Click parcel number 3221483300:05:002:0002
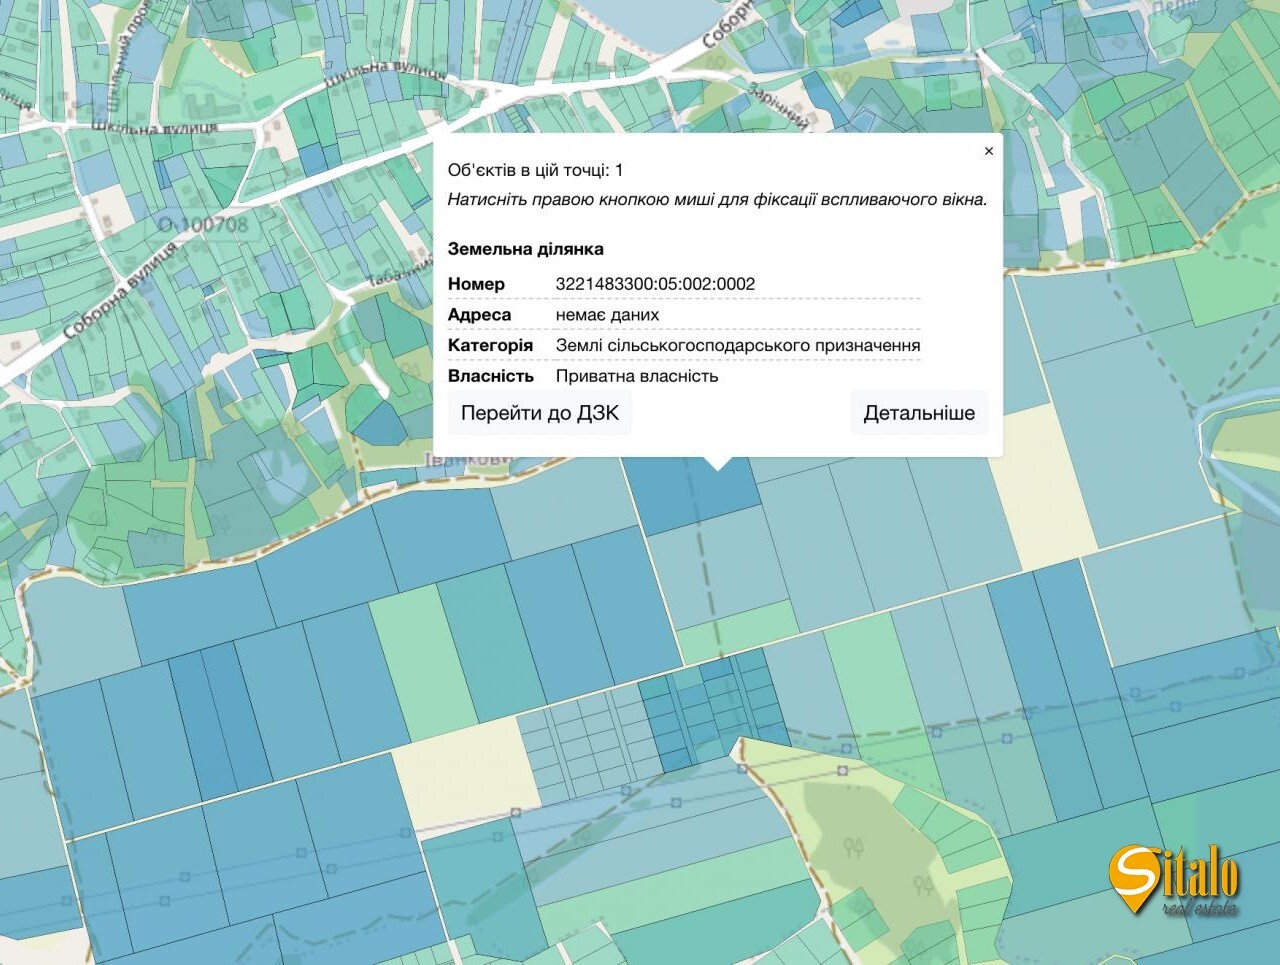This screenshot has height=965, width=1280. pyautogui.click(x=655, y=284)
